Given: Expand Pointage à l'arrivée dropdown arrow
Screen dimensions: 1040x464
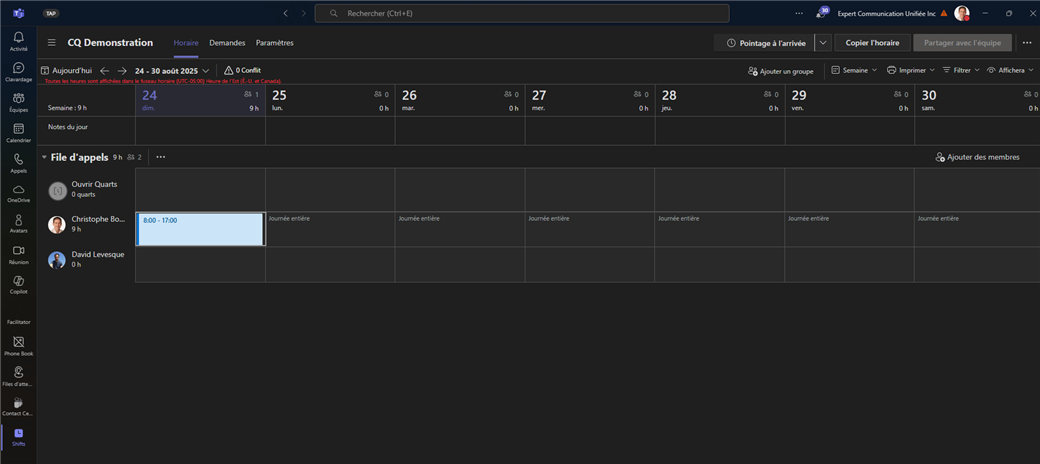Looking at the screenshot, I should pos(822,42).
